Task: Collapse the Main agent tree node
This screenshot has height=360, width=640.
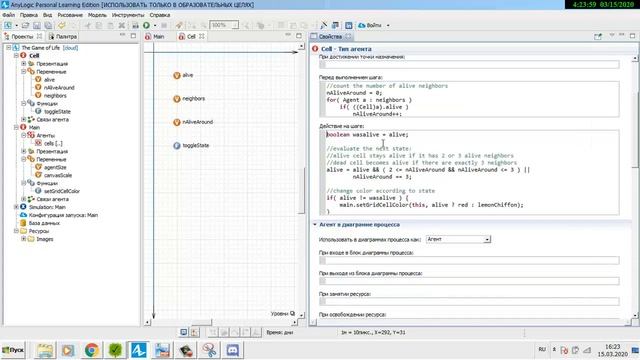Action: click(x=16, y=127)
